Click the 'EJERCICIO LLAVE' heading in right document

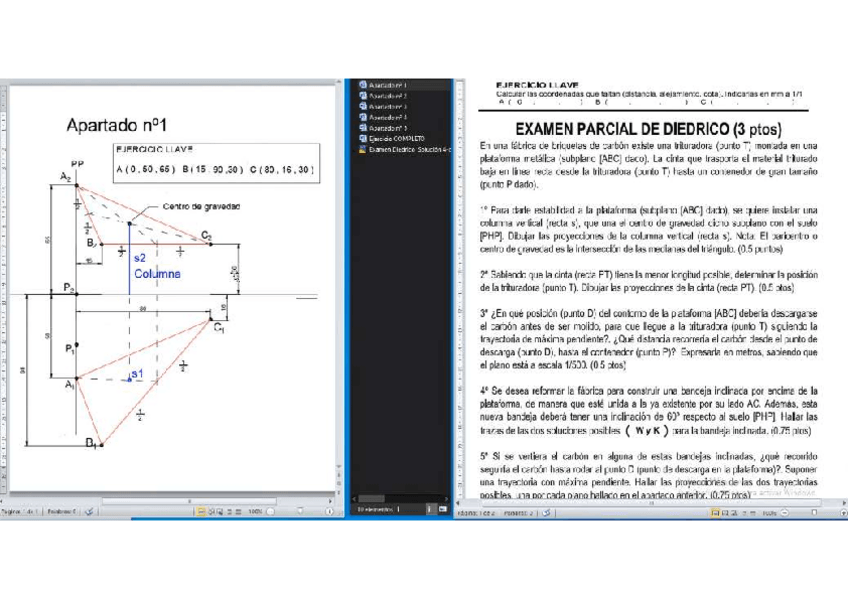pyautogui.click(x=537, y=85)
